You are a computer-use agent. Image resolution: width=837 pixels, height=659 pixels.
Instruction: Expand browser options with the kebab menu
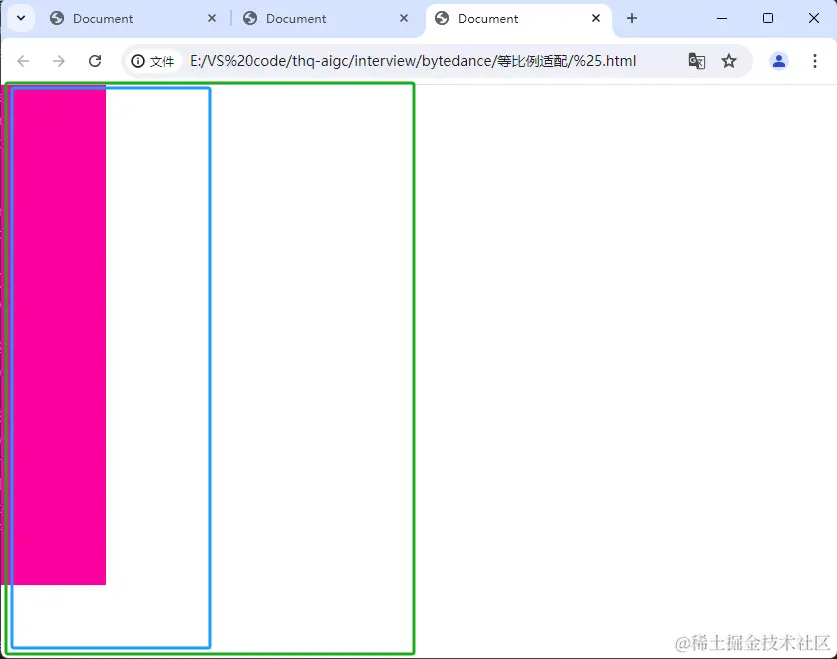tap(816, 61)
